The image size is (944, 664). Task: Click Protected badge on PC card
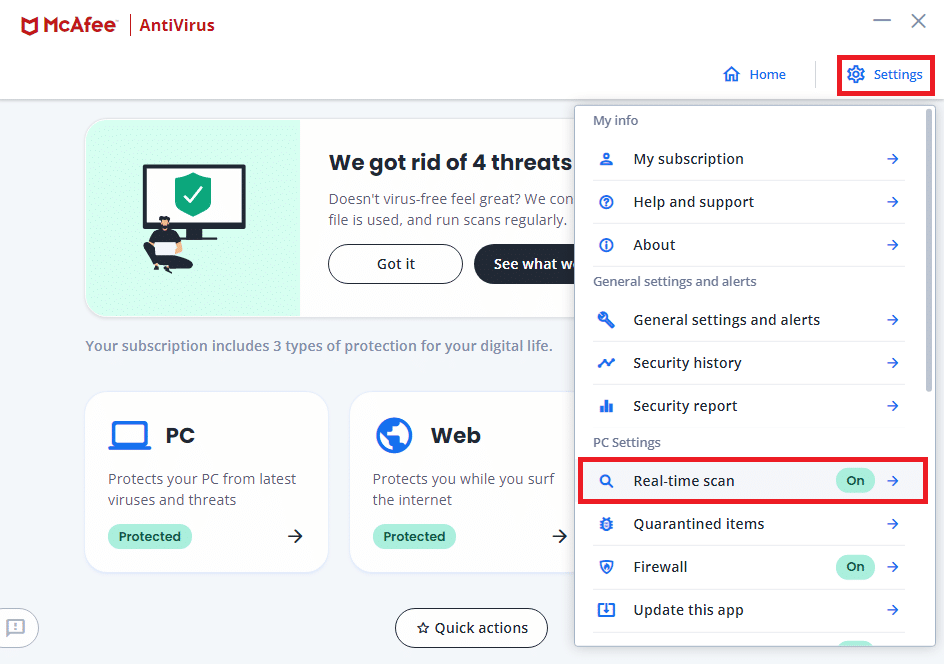pyautogui.click(x=150, y=536)
